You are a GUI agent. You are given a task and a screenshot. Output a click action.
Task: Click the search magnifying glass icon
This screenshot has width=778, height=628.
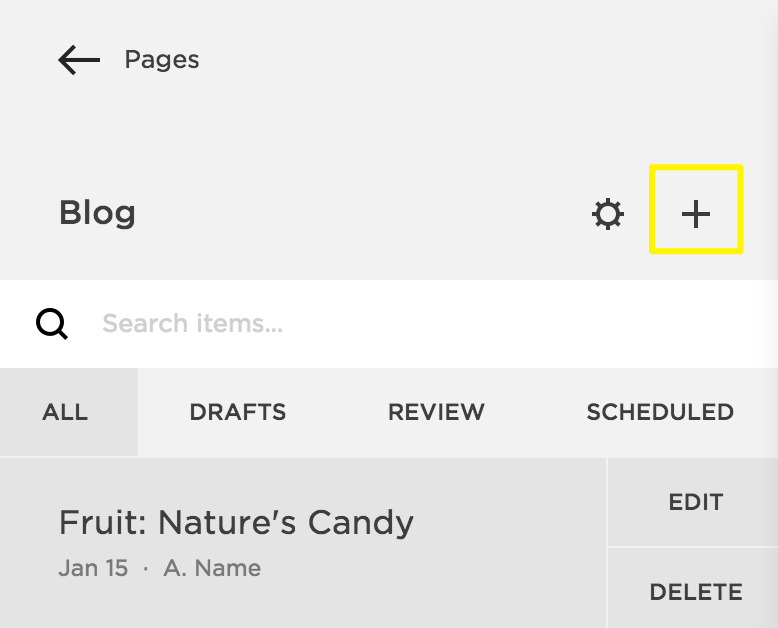[x=52, y=323]
